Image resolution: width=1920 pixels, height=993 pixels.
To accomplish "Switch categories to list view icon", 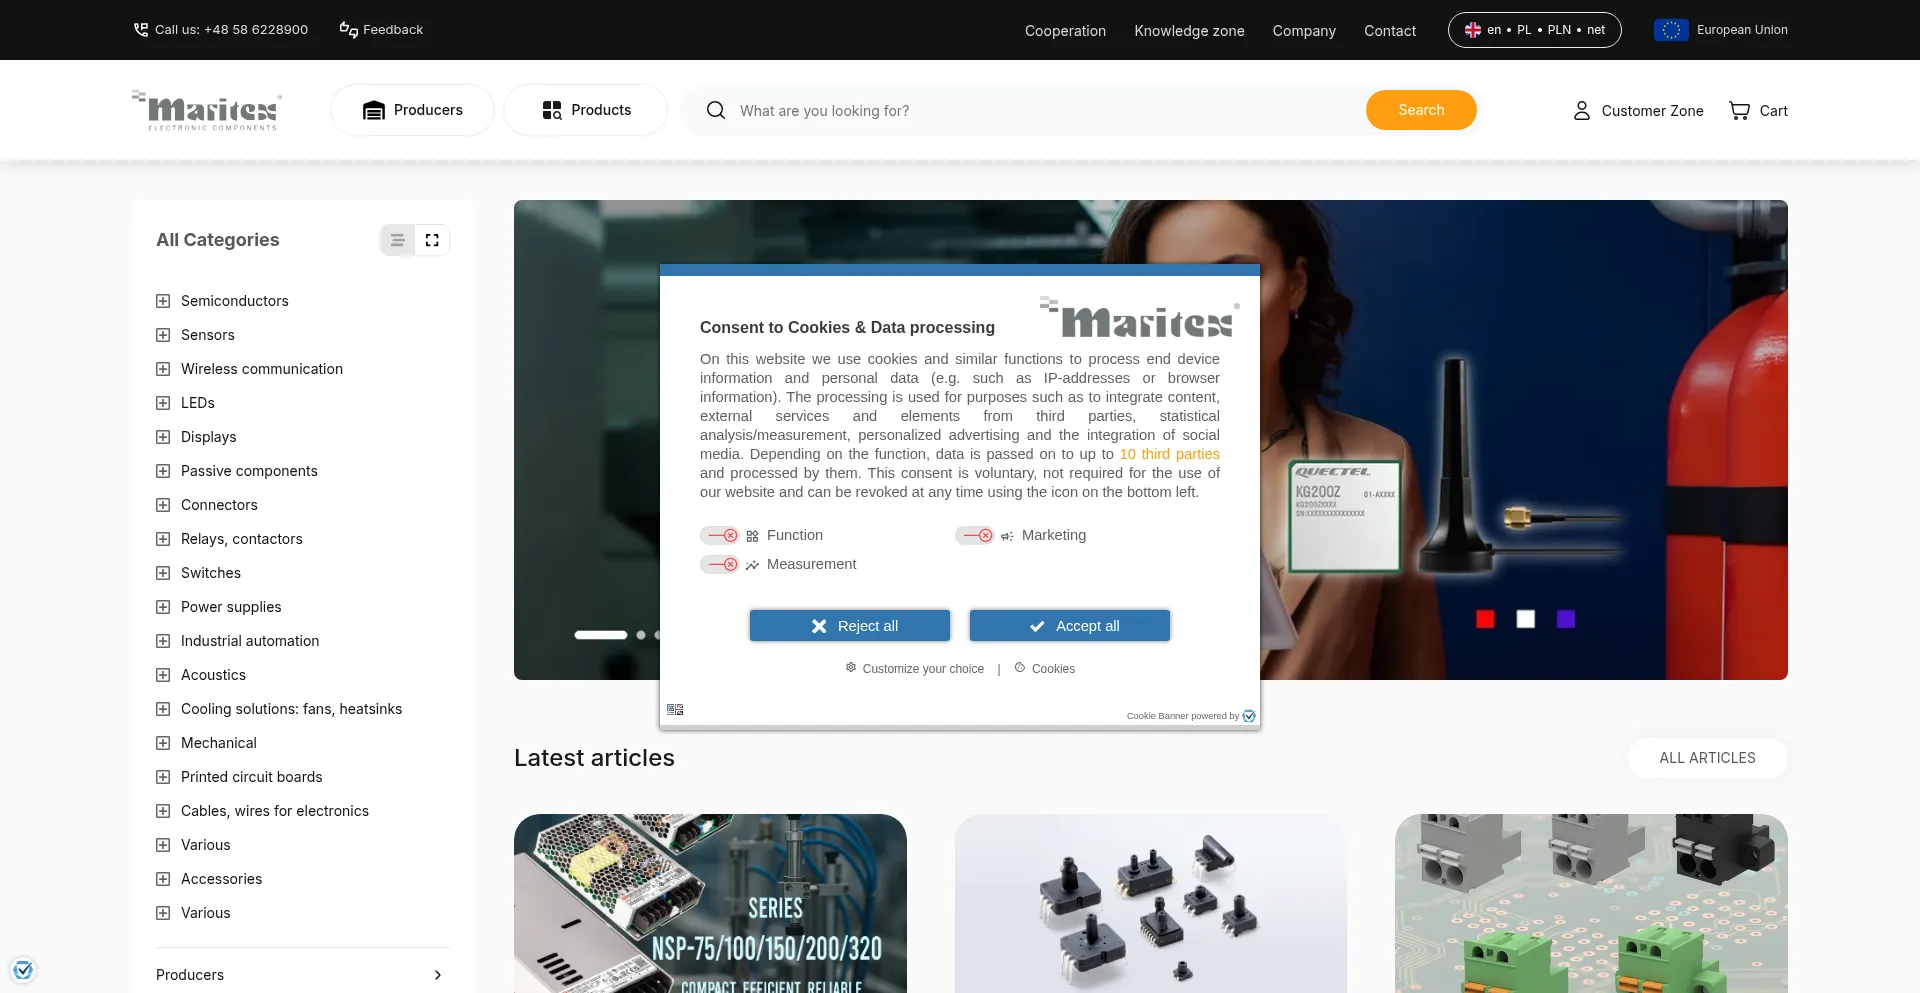I will click(398, 240).
